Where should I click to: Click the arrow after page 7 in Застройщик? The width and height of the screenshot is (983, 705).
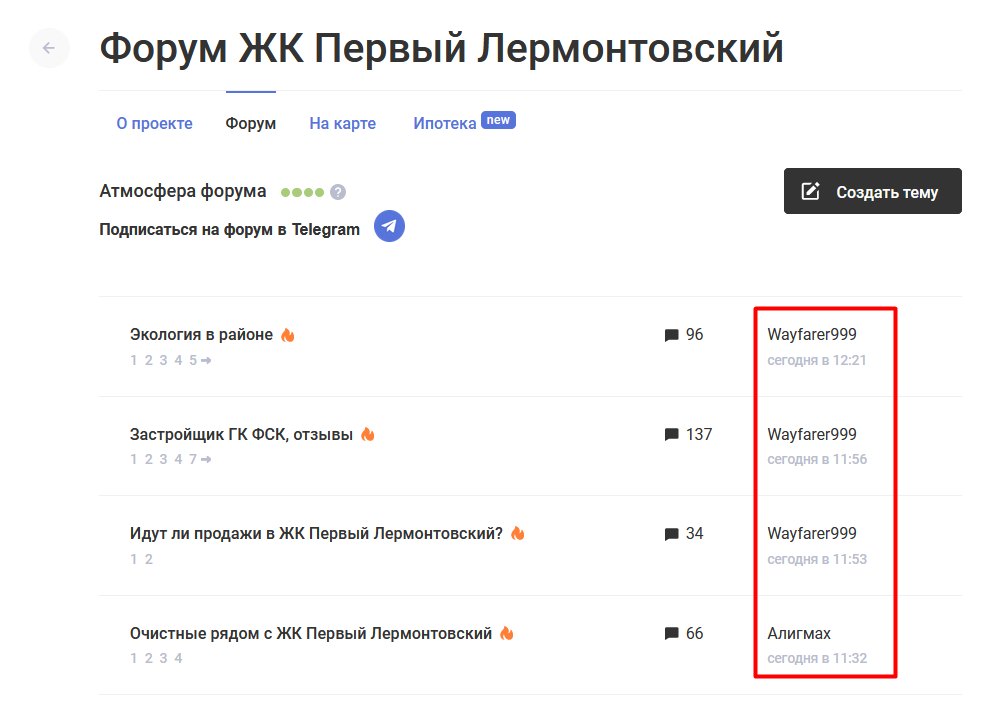206,459
